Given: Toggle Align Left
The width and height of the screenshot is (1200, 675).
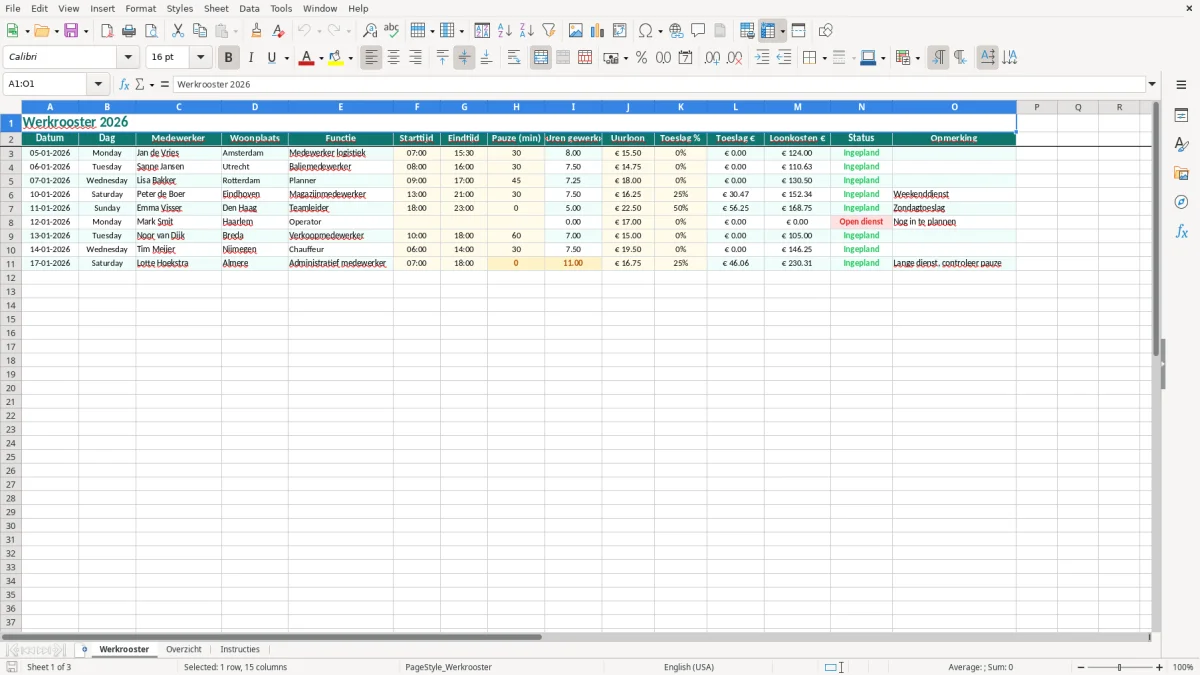Looking at the screenshot, I should [372, 58].
